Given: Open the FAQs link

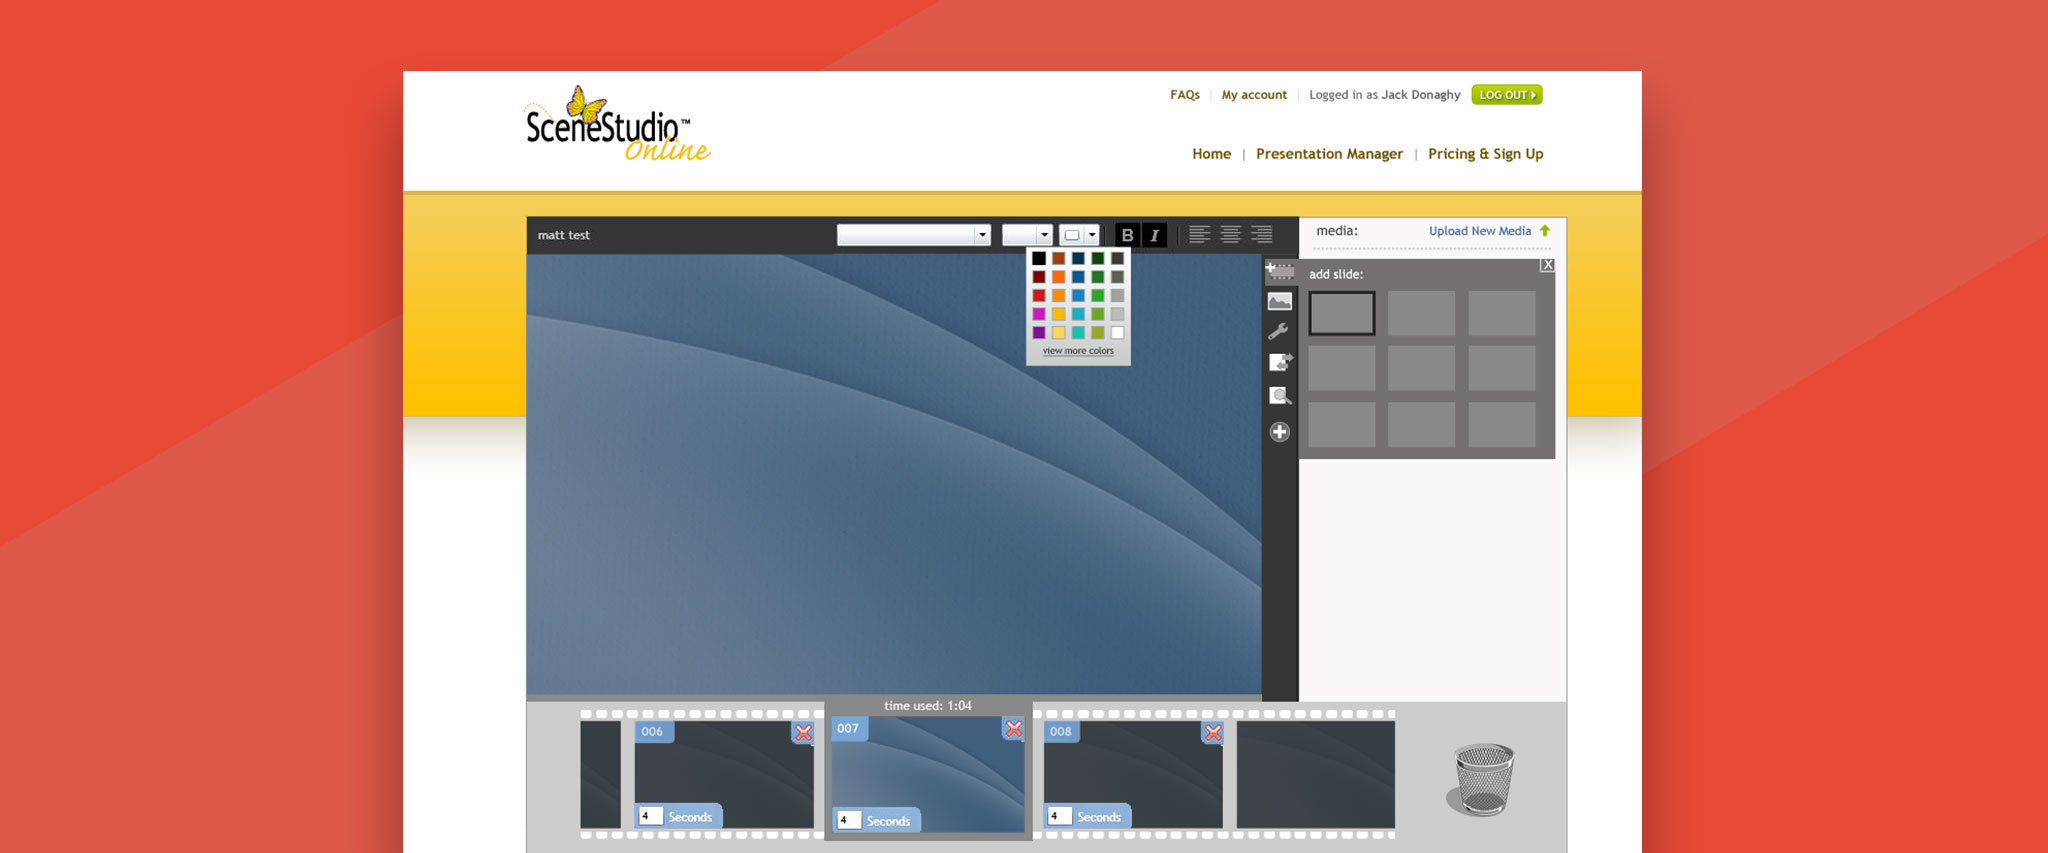Looking at the screenshot, I should (x=1185, y=95).
